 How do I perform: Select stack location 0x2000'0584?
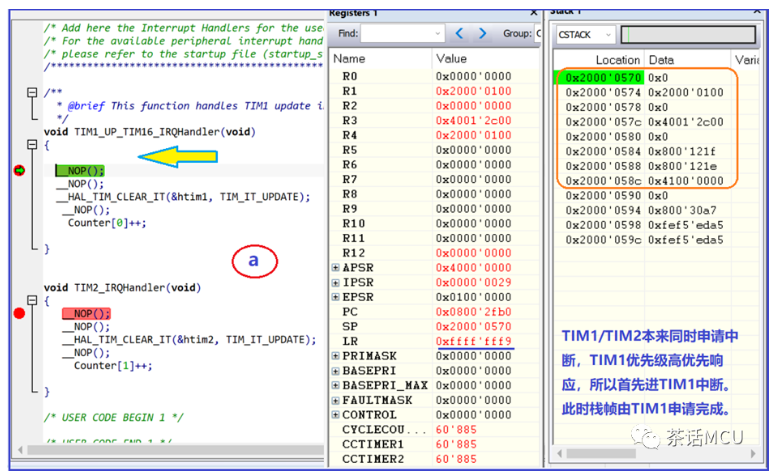point(603,152)
